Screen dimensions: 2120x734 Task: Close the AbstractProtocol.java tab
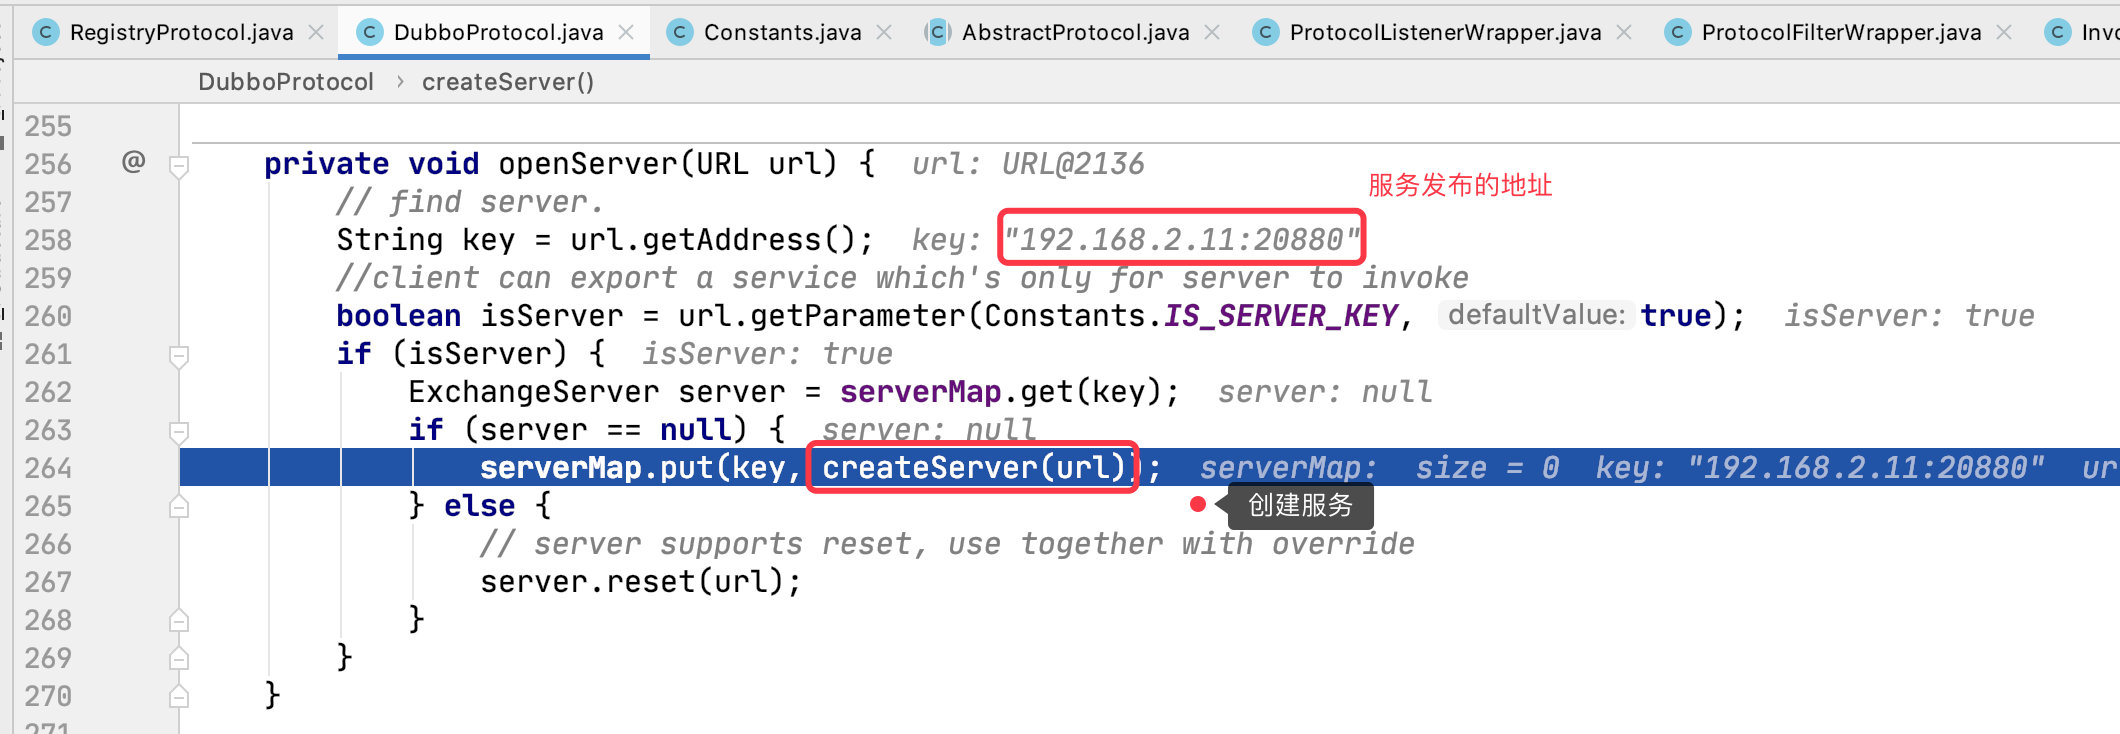click(1212, 32)
